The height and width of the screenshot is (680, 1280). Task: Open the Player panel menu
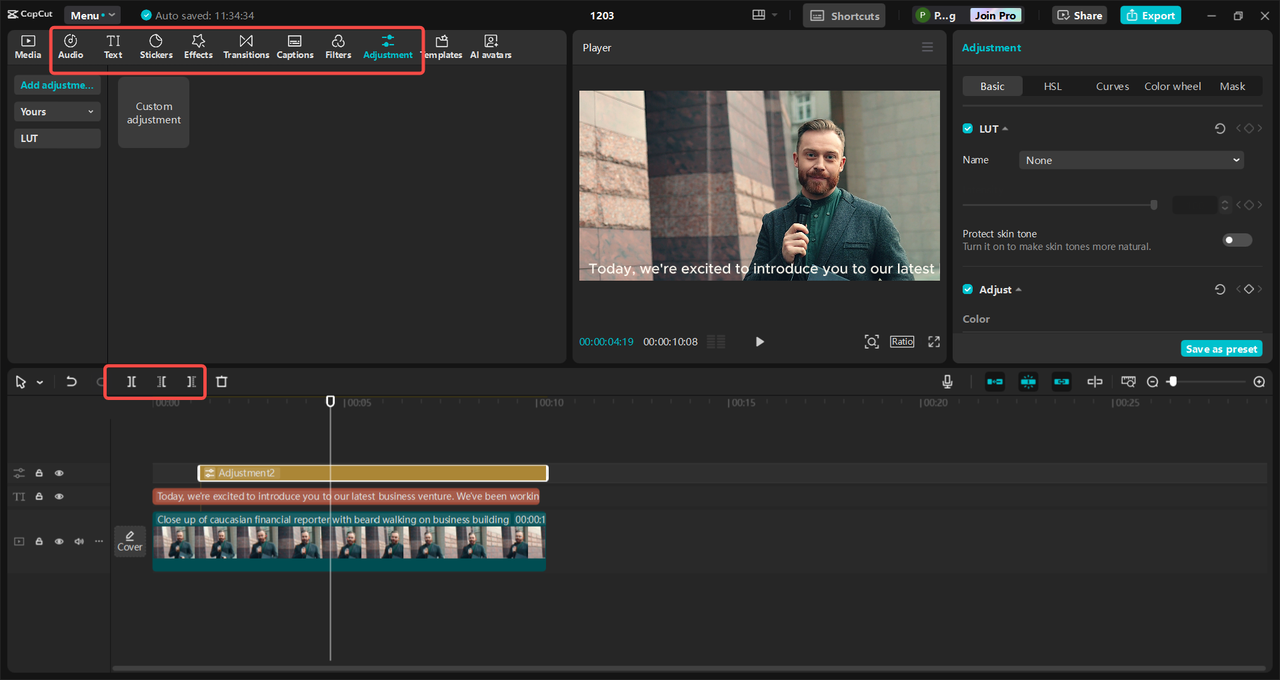[x=927, y=47]
